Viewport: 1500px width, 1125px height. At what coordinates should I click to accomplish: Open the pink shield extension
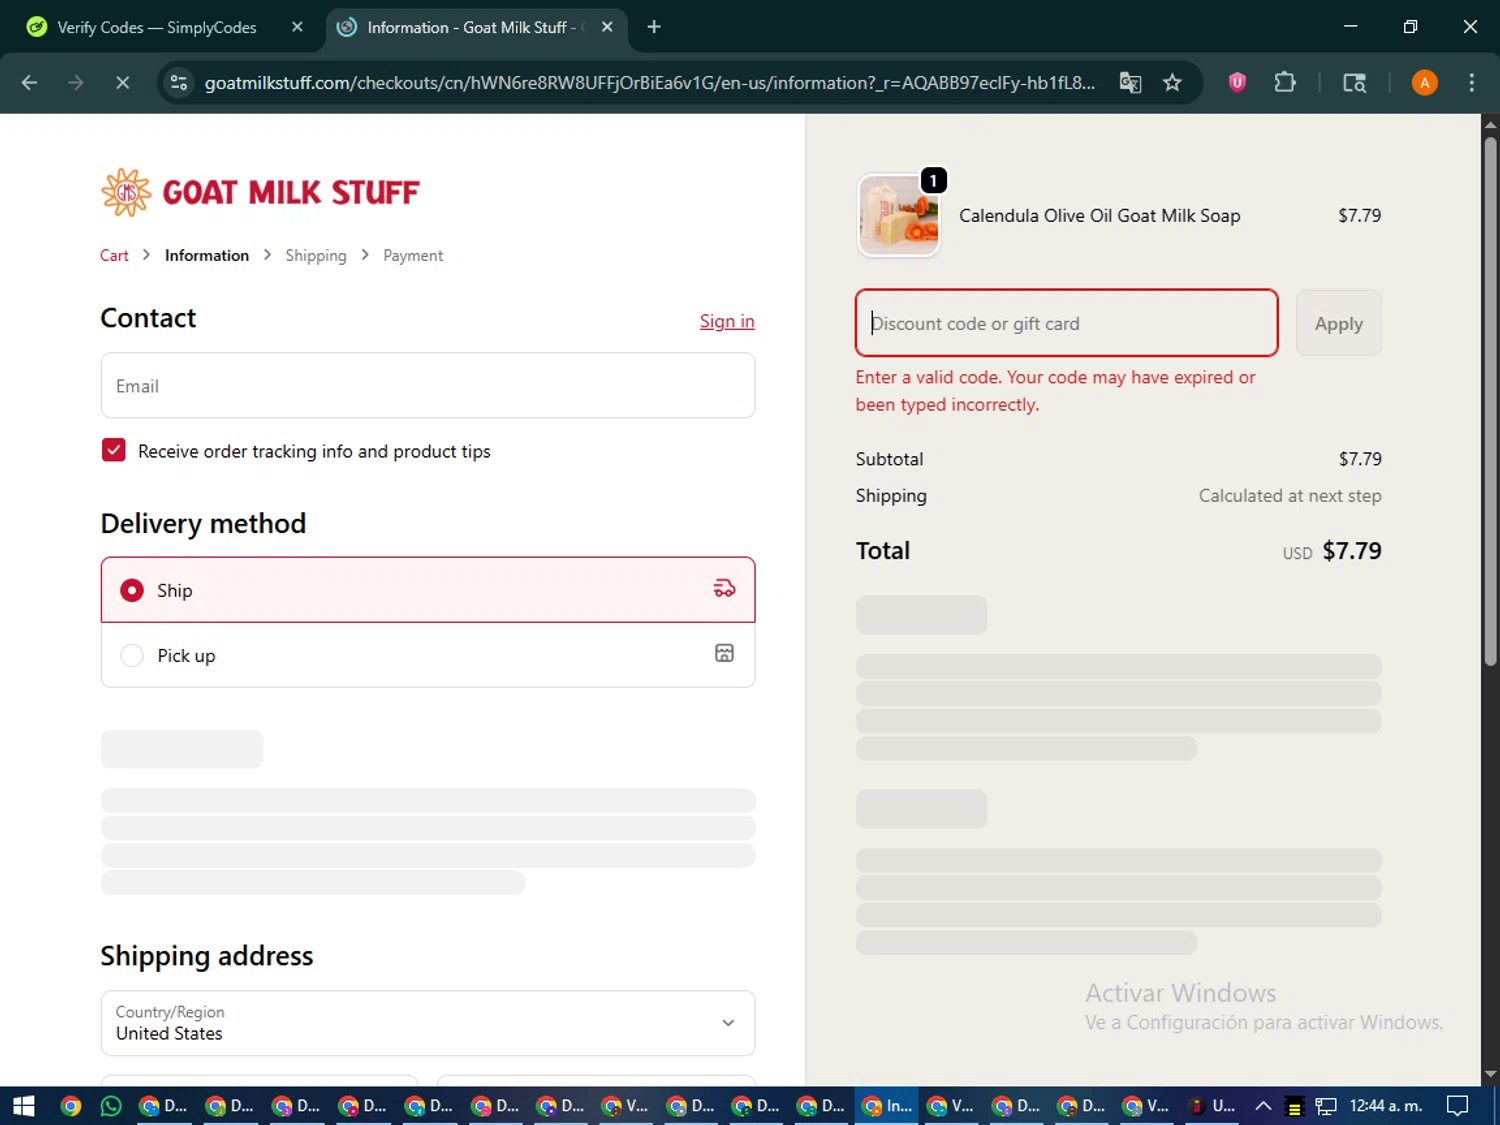coord(1237,83)
